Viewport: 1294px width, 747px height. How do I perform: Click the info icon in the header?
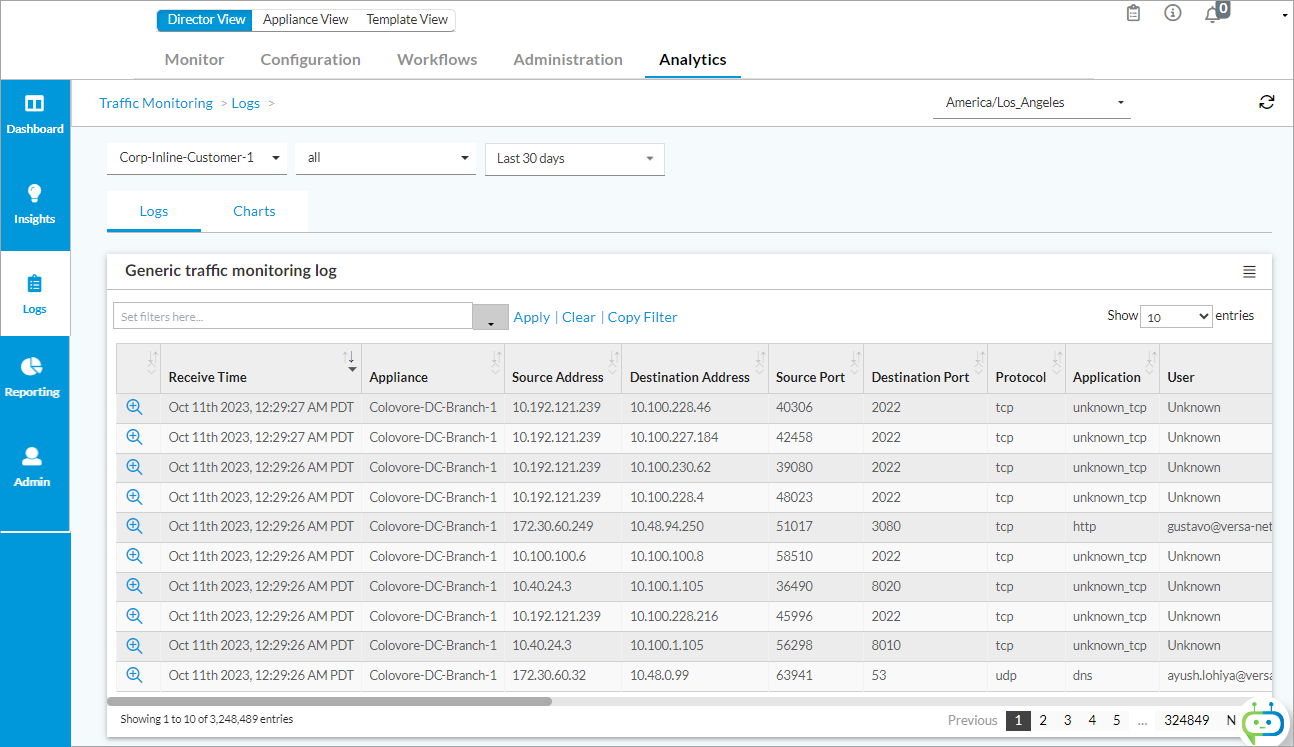click(1172, 14)
